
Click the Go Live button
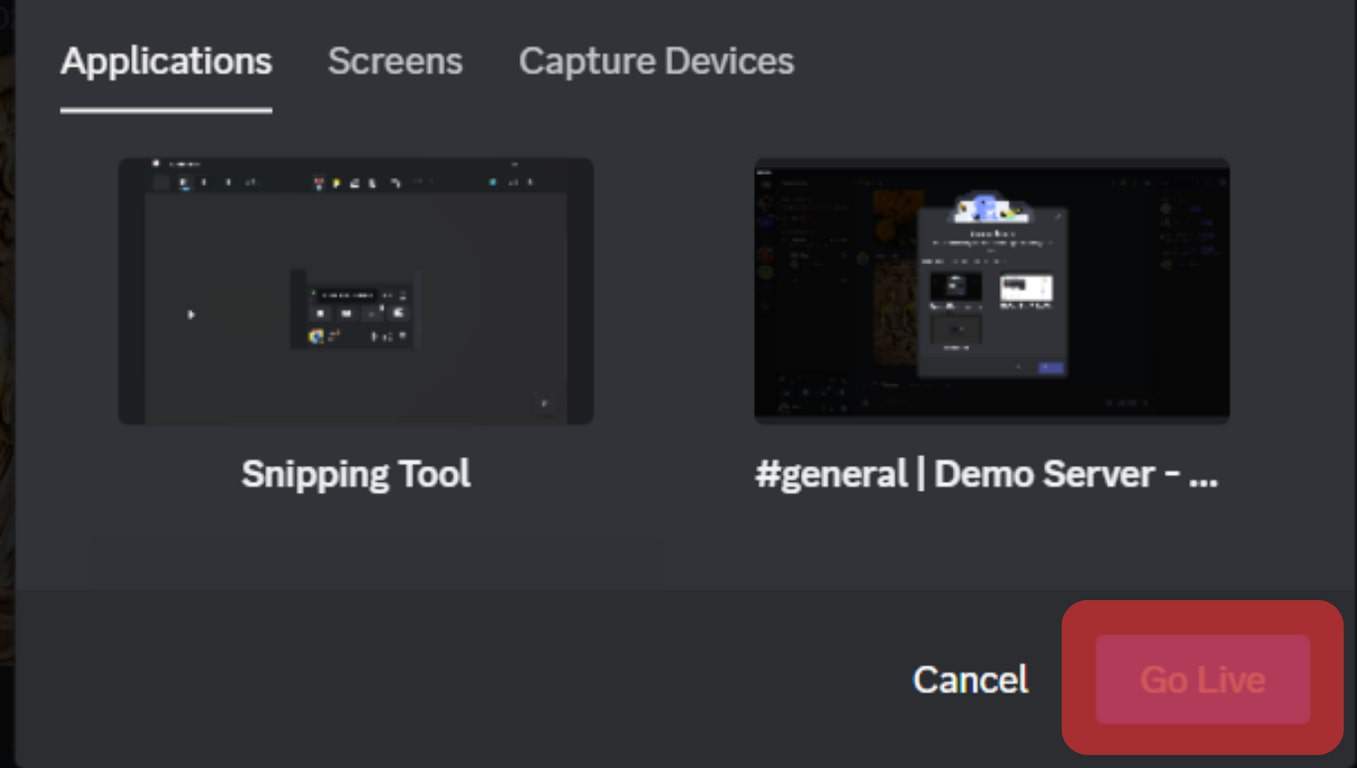[1202, 680]
